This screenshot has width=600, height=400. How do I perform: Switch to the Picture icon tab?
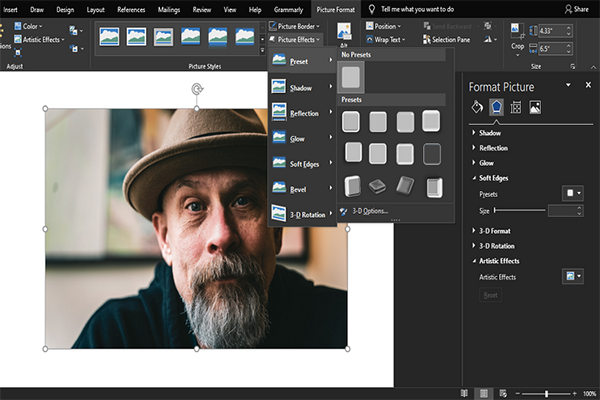click(x=535, y=107)
